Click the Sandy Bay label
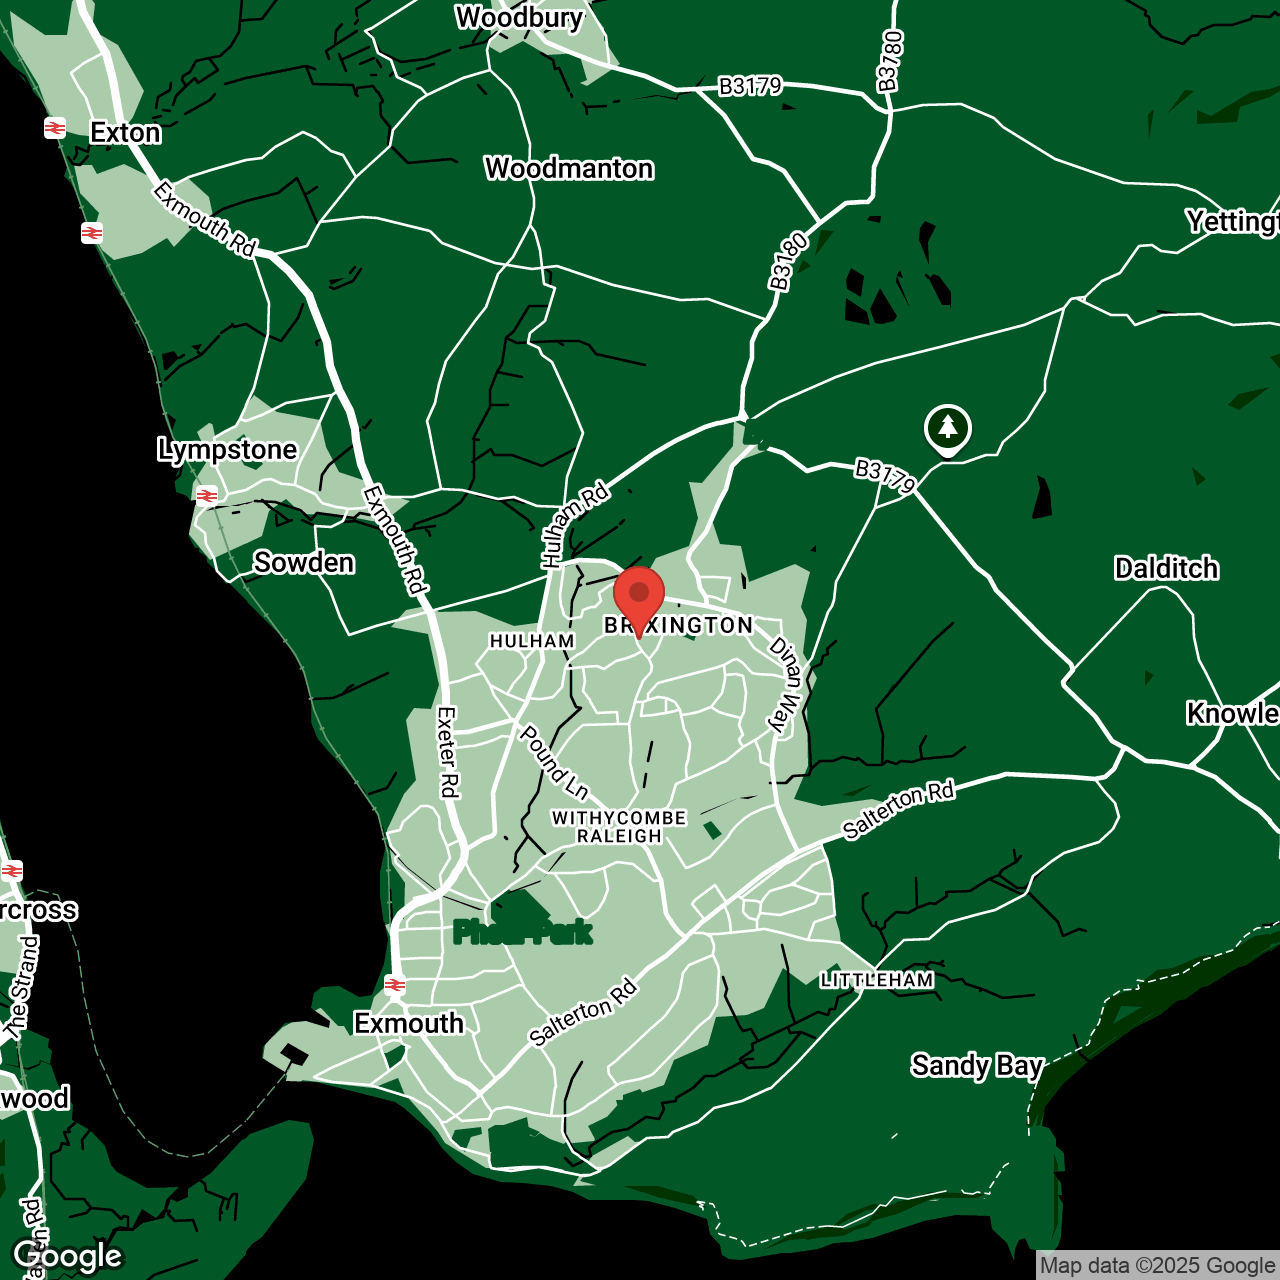The height and width of the screenshot is (1280, 1280). point(976,1066)
